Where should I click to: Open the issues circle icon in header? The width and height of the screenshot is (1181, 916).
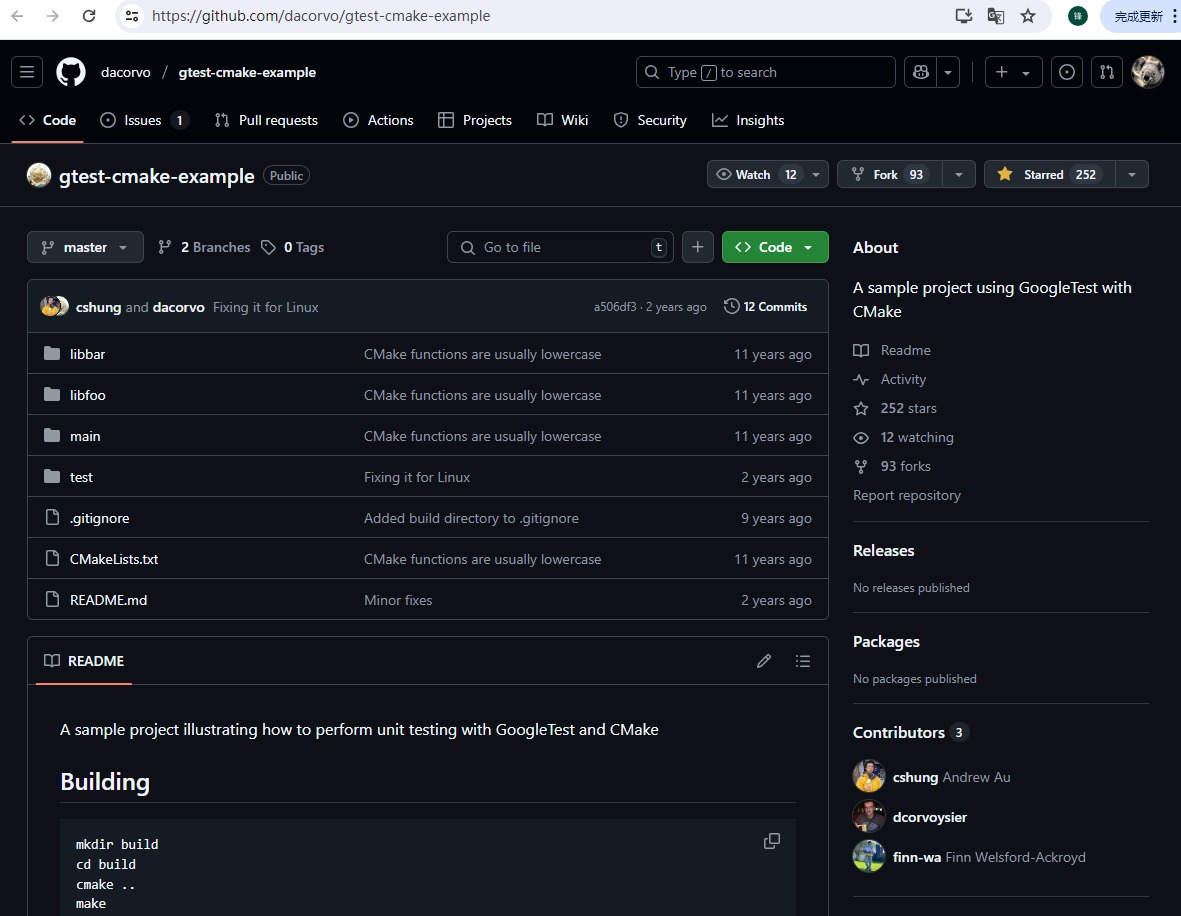(x=1067, y=72)
